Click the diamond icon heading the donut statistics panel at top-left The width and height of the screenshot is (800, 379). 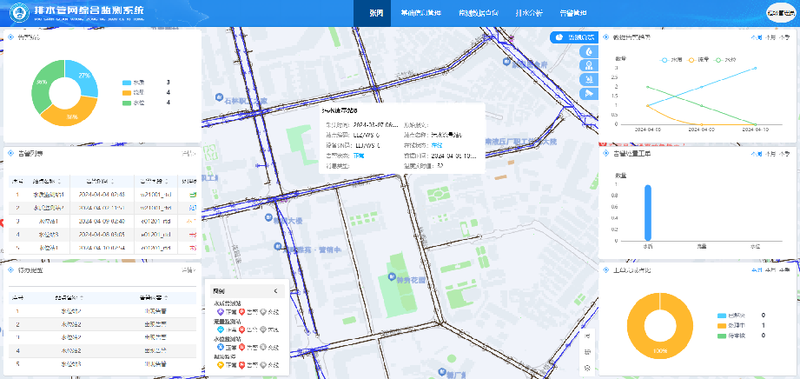[11, 37]
